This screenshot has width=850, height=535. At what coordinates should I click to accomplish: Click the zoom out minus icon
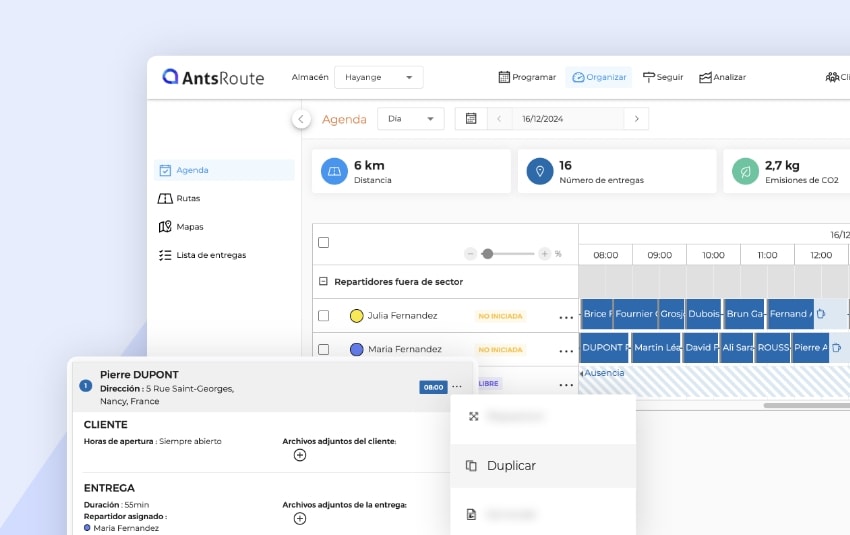pyautogui.click(x=470, y=254)
